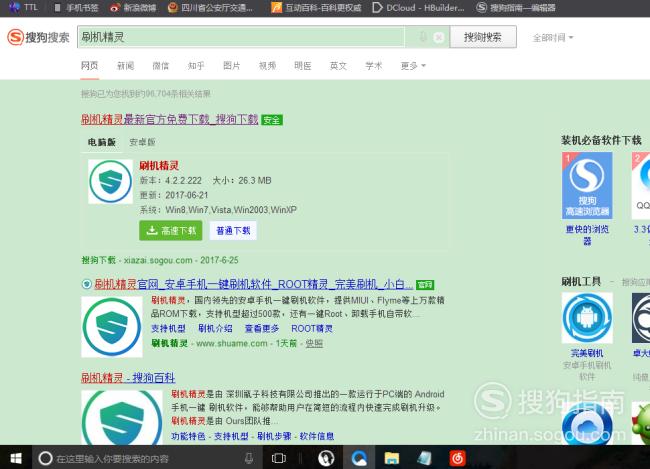Screen dimensions: 650x469
Task: Open the 四川省公安厅交通 bookmark
Action: pyautogui.click(x=211, y=7)
